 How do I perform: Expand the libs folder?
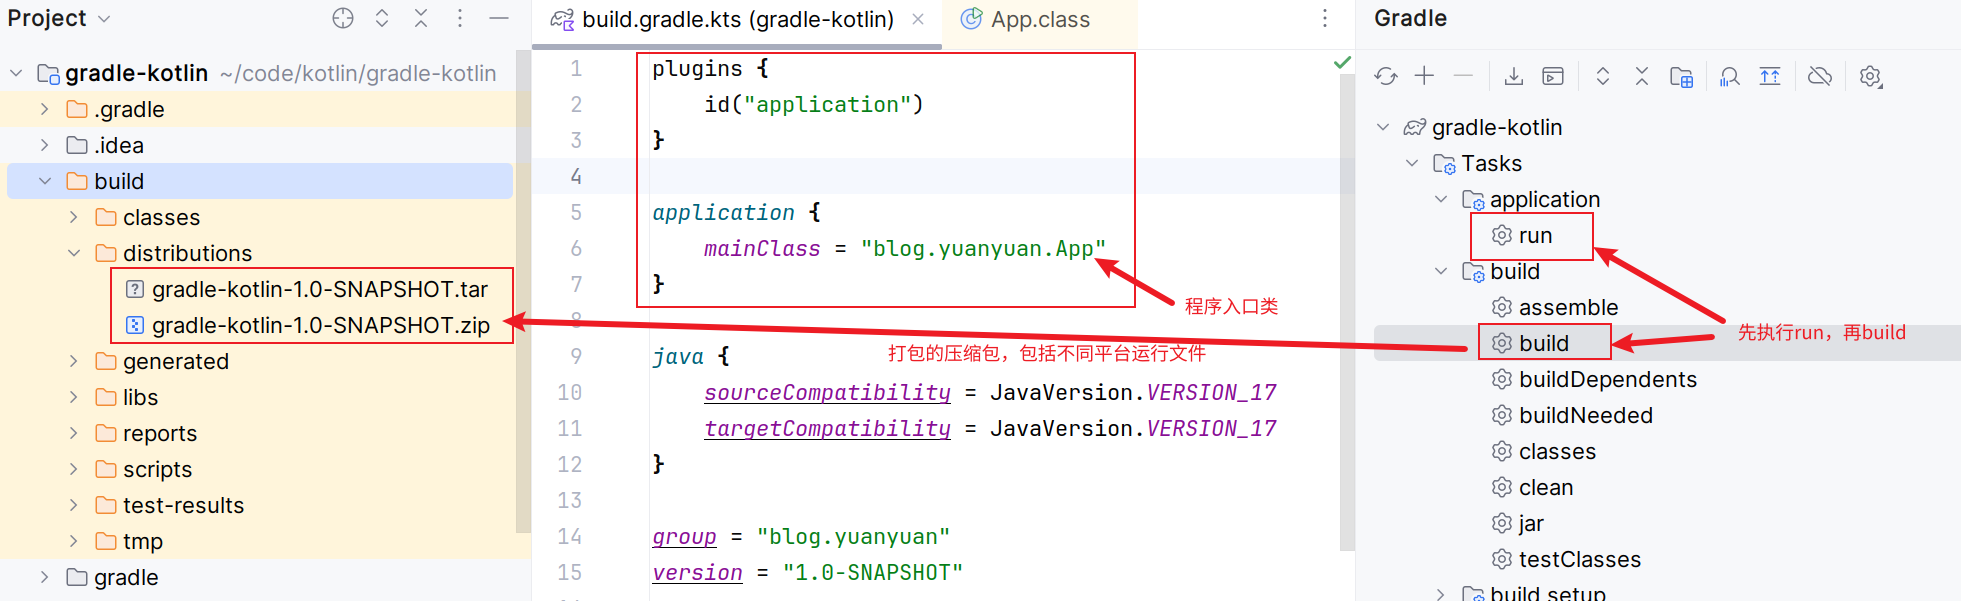(73, 397)
